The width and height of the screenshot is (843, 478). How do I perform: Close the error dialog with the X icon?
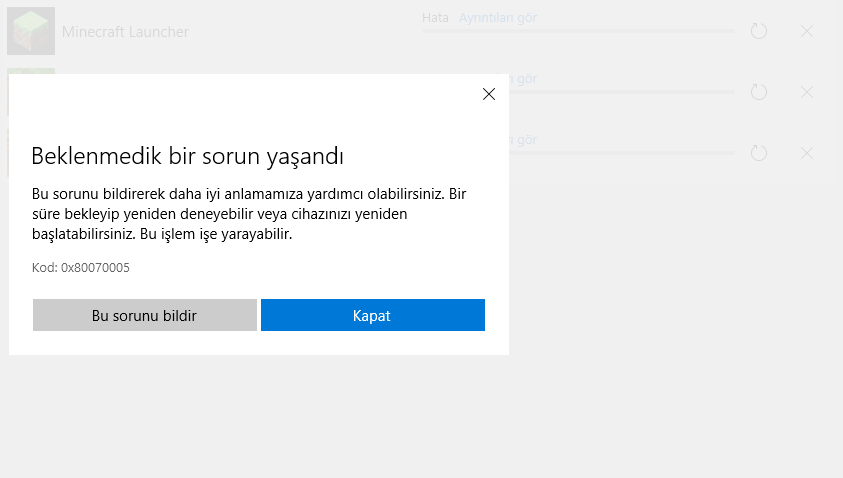click(489, 94)
